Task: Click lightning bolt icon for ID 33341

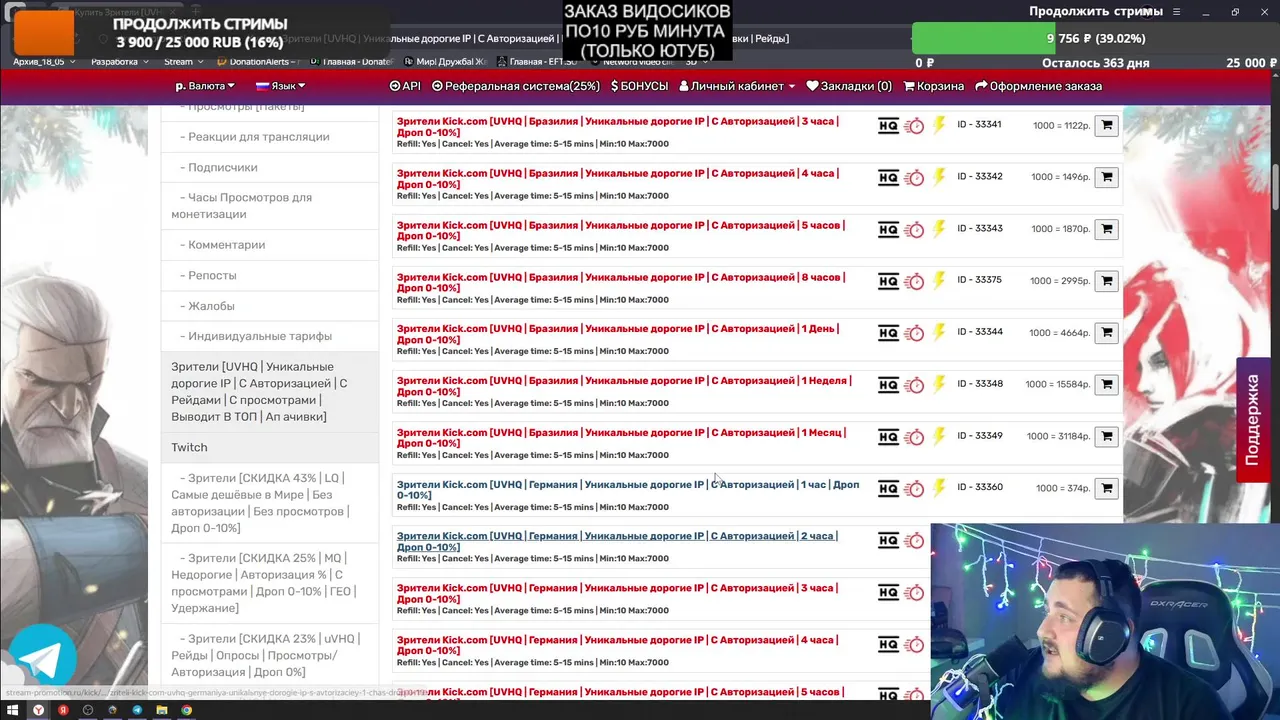Action: pos(939,125)
